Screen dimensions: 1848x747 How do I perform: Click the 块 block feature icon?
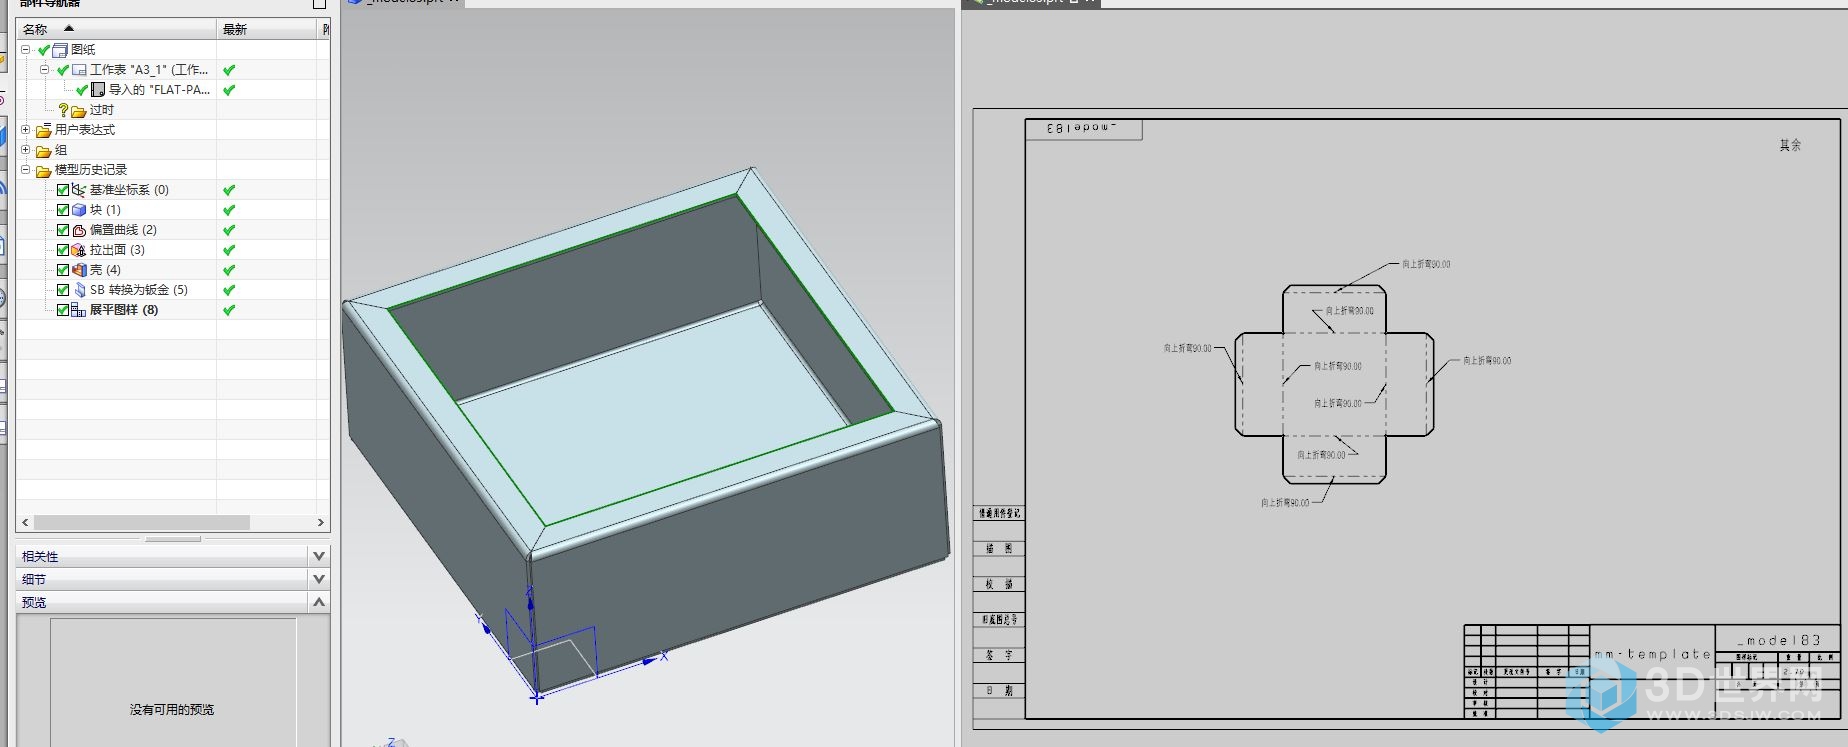coord(79,210)
